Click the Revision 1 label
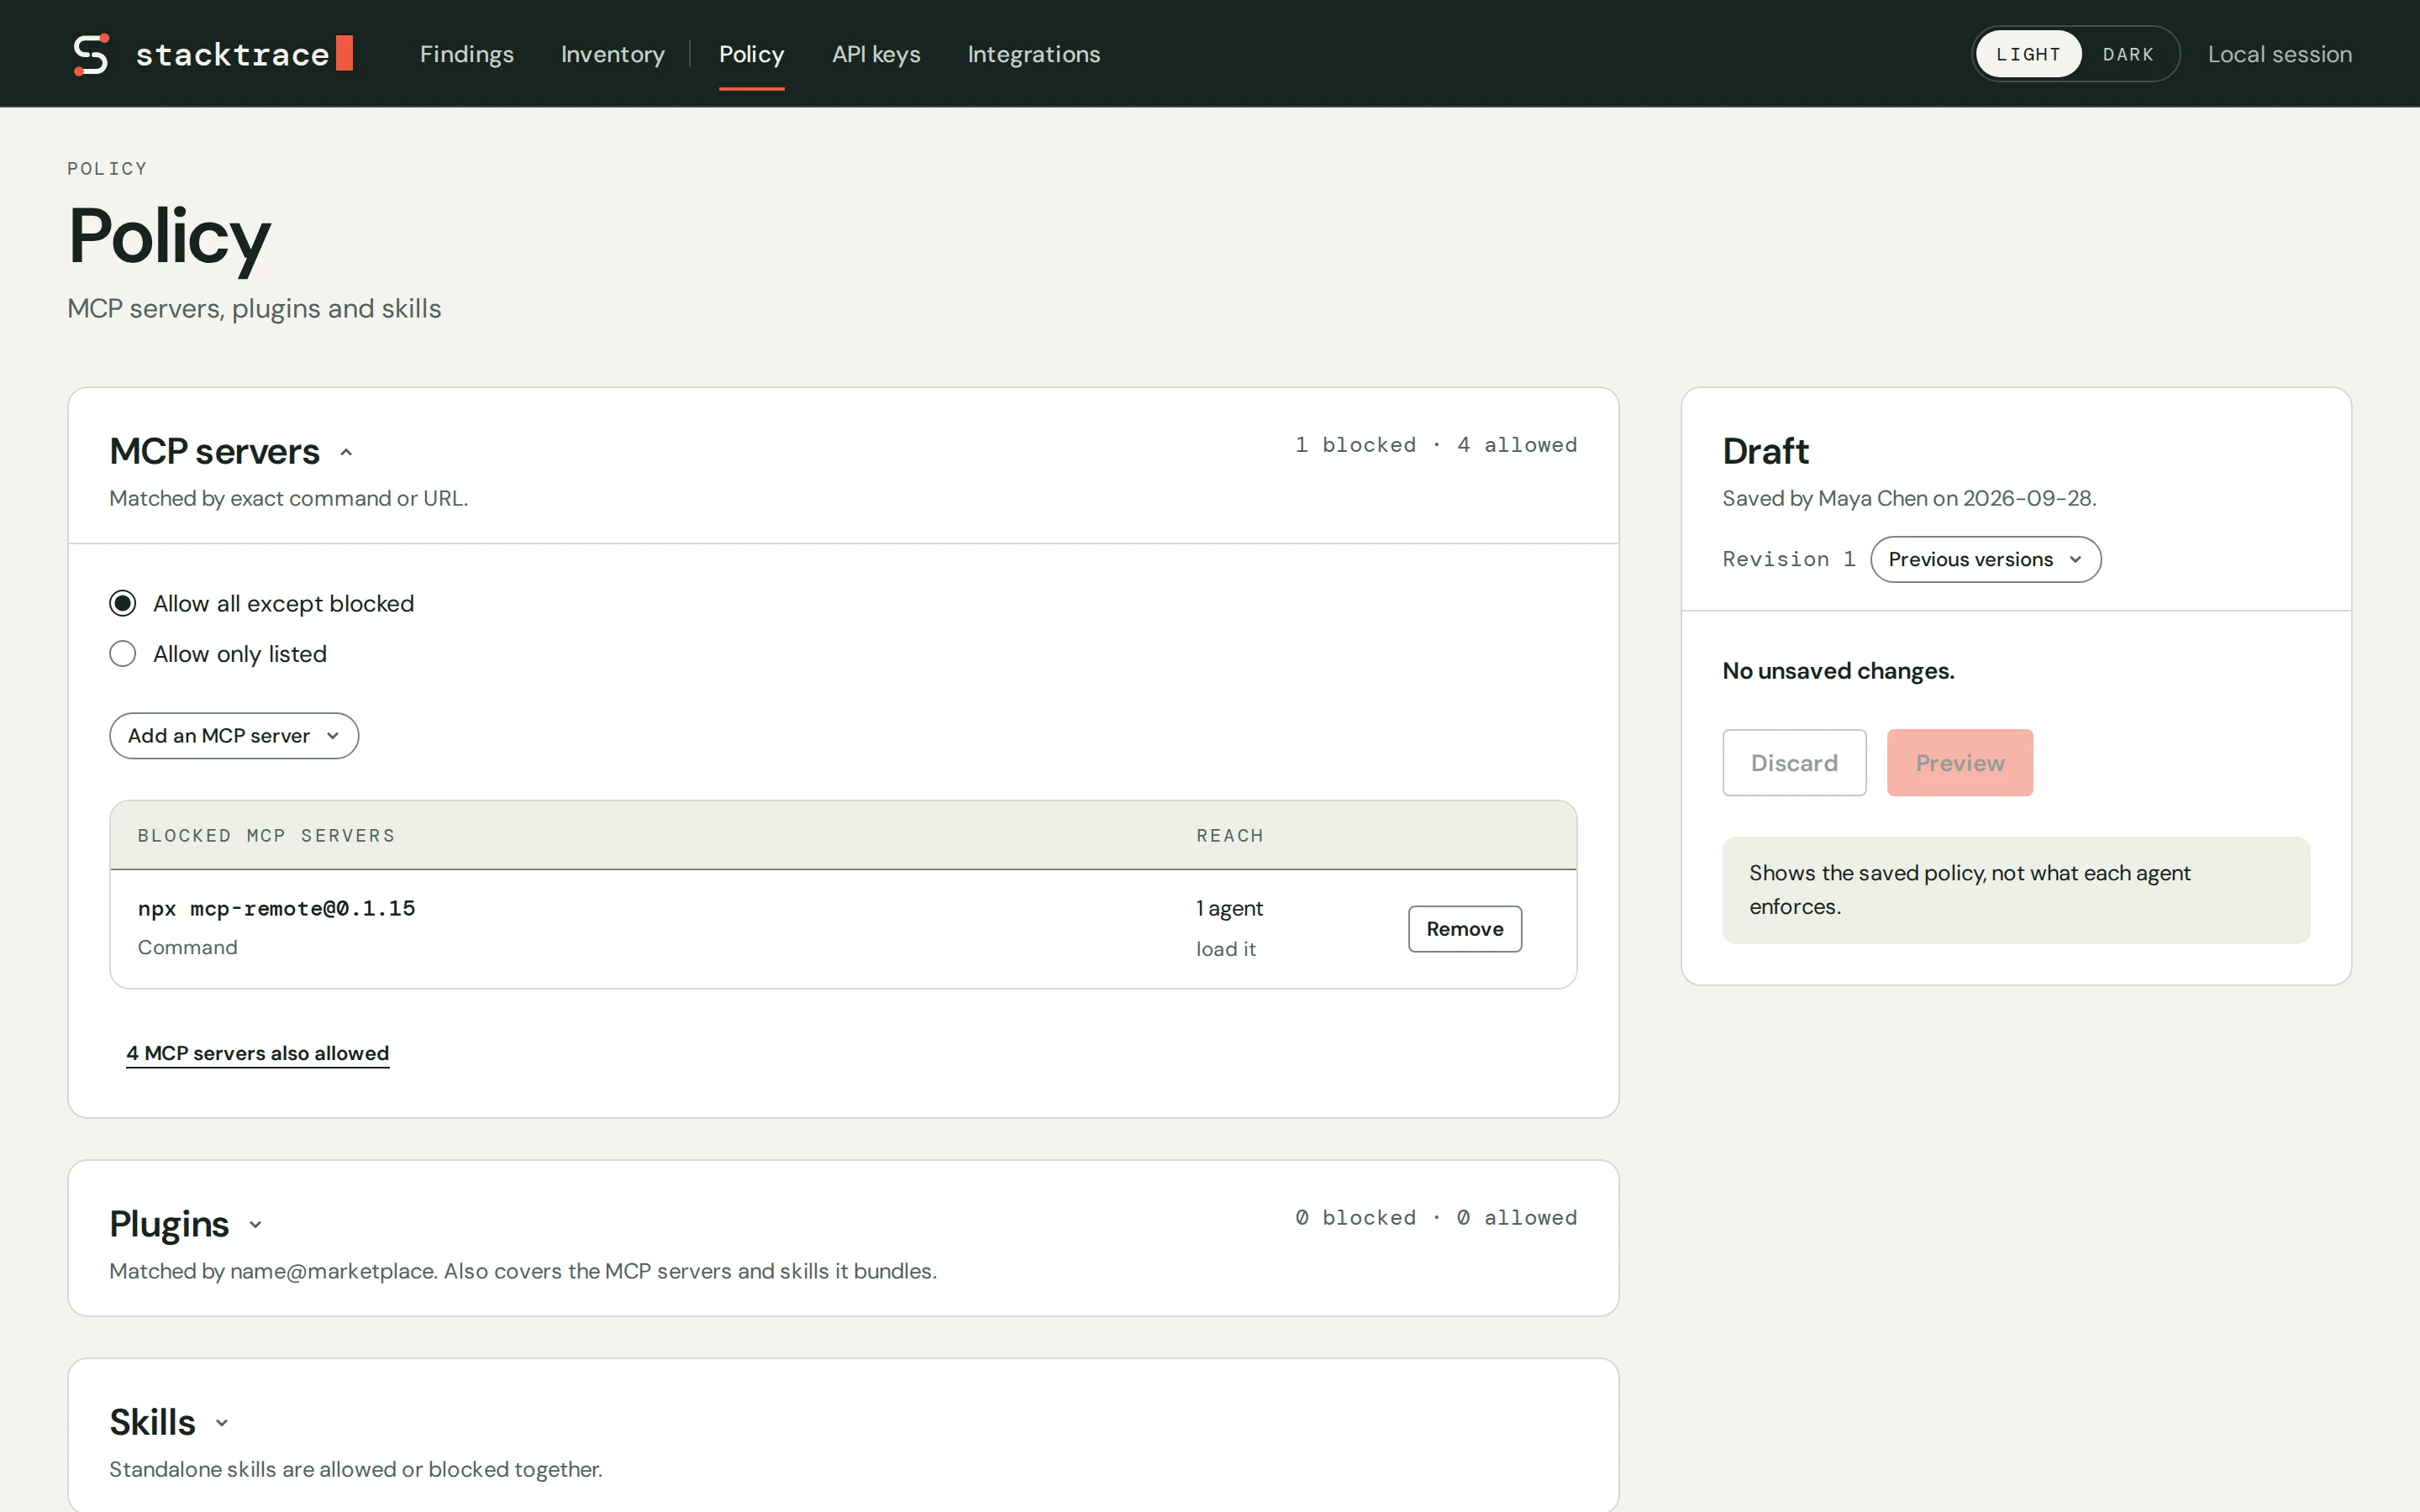The image size is (2420, 1512). 1788,559
